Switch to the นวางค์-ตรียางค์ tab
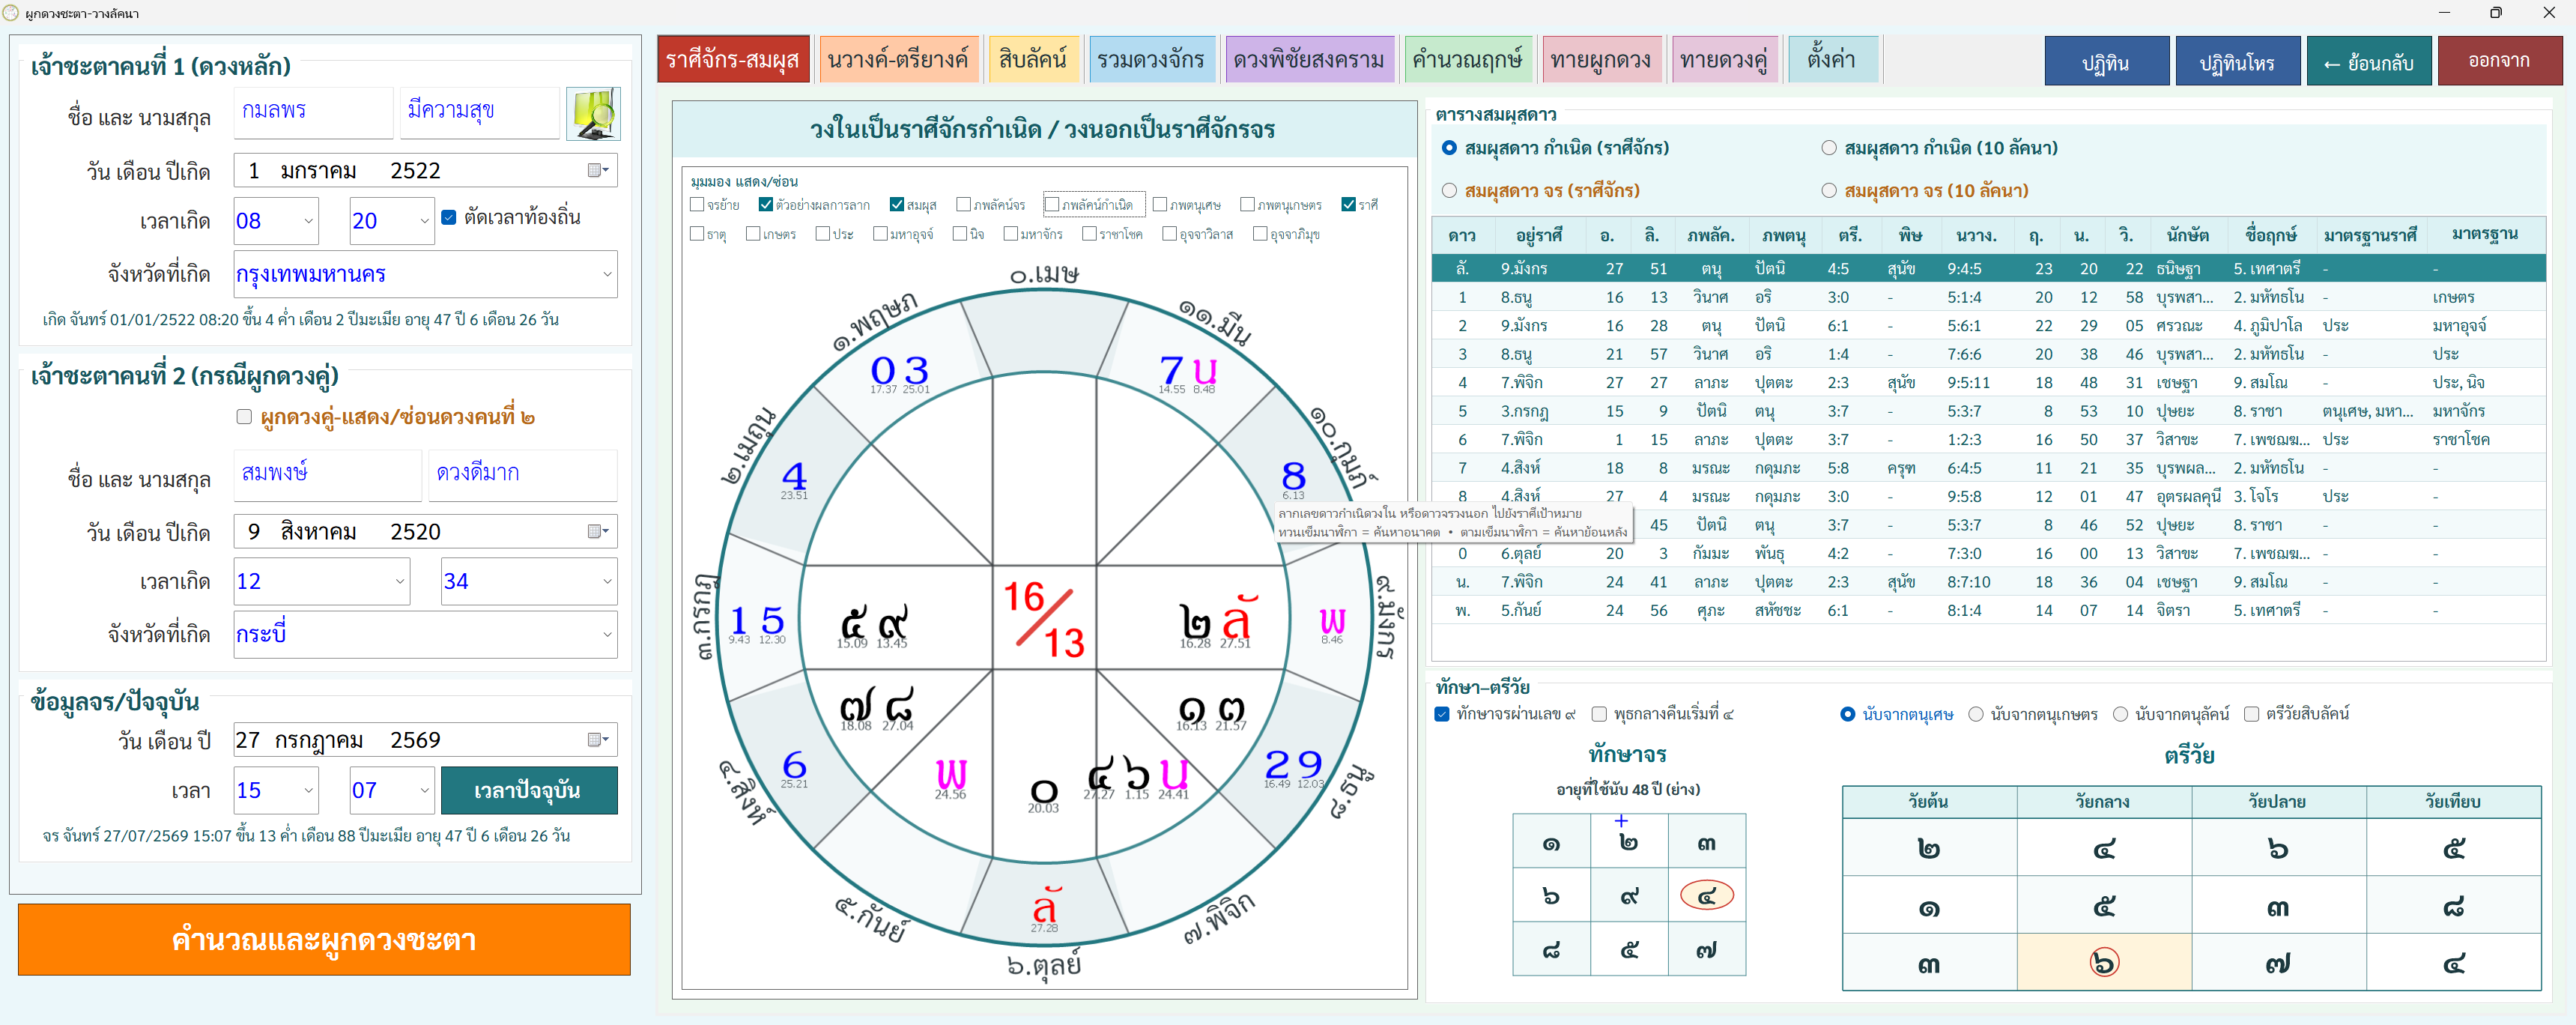Viewport: 2576px width, 1025px height. [x=897, y=60]
